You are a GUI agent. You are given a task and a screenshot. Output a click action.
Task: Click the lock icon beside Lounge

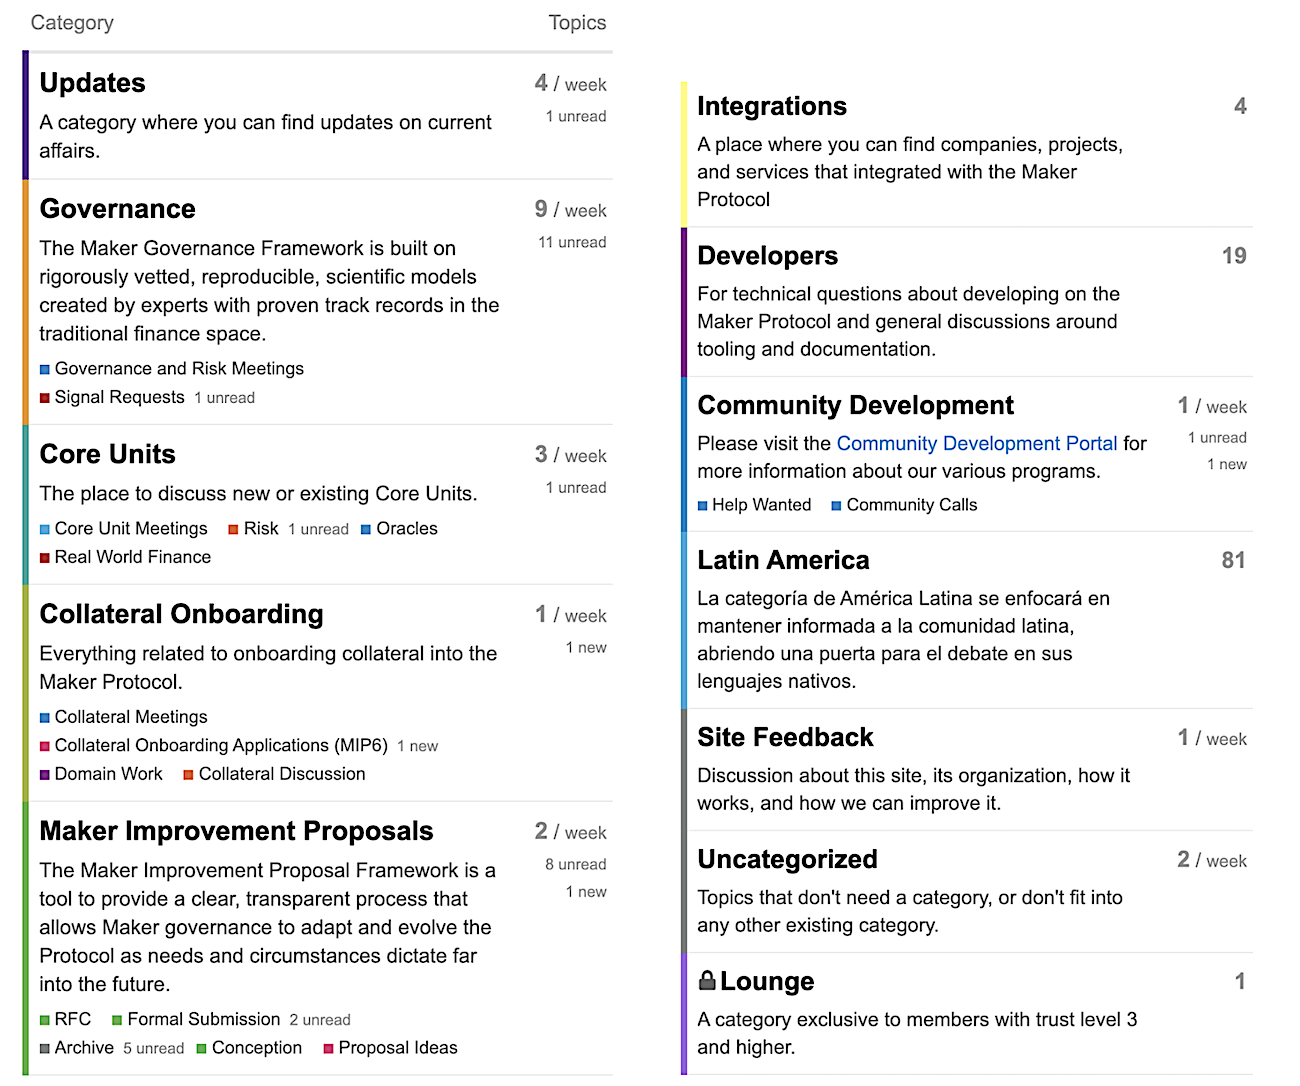[x=707, y=981]
